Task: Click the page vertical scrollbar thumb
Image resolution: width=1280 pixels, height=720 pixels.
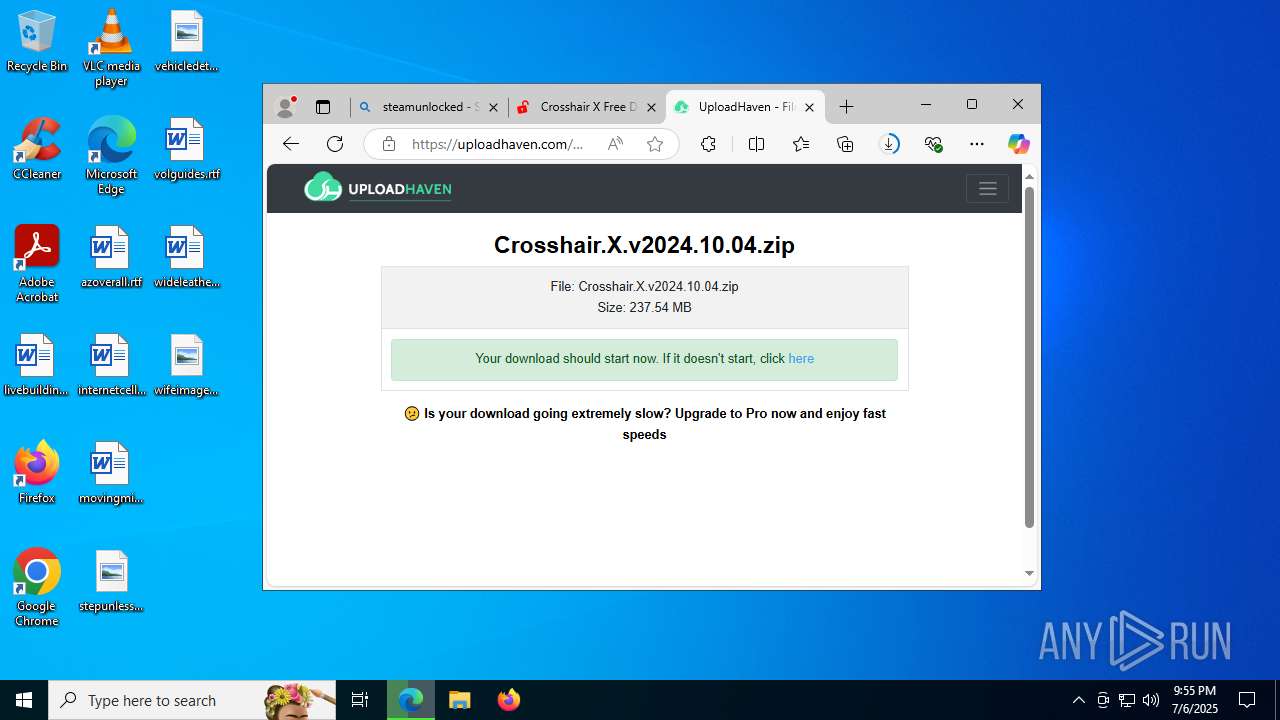Action: click(x=1029, y=357)
